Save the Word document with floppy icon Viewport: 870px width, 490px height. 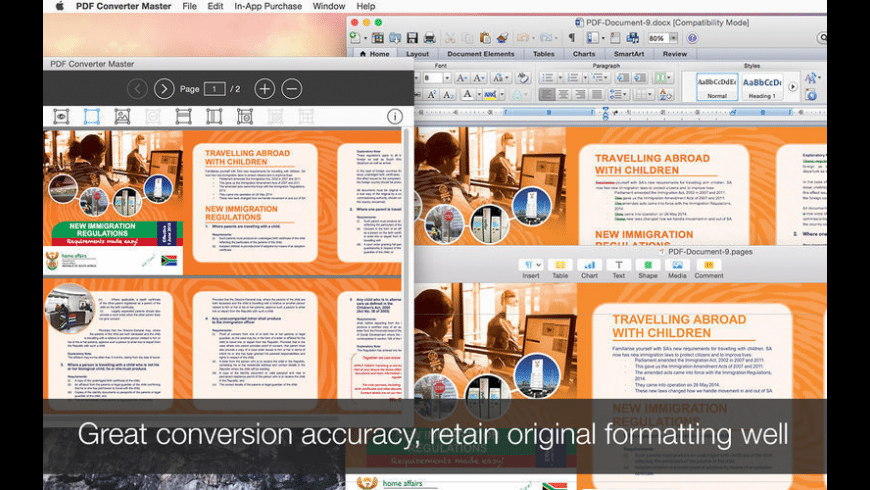(x=412, y=38)
